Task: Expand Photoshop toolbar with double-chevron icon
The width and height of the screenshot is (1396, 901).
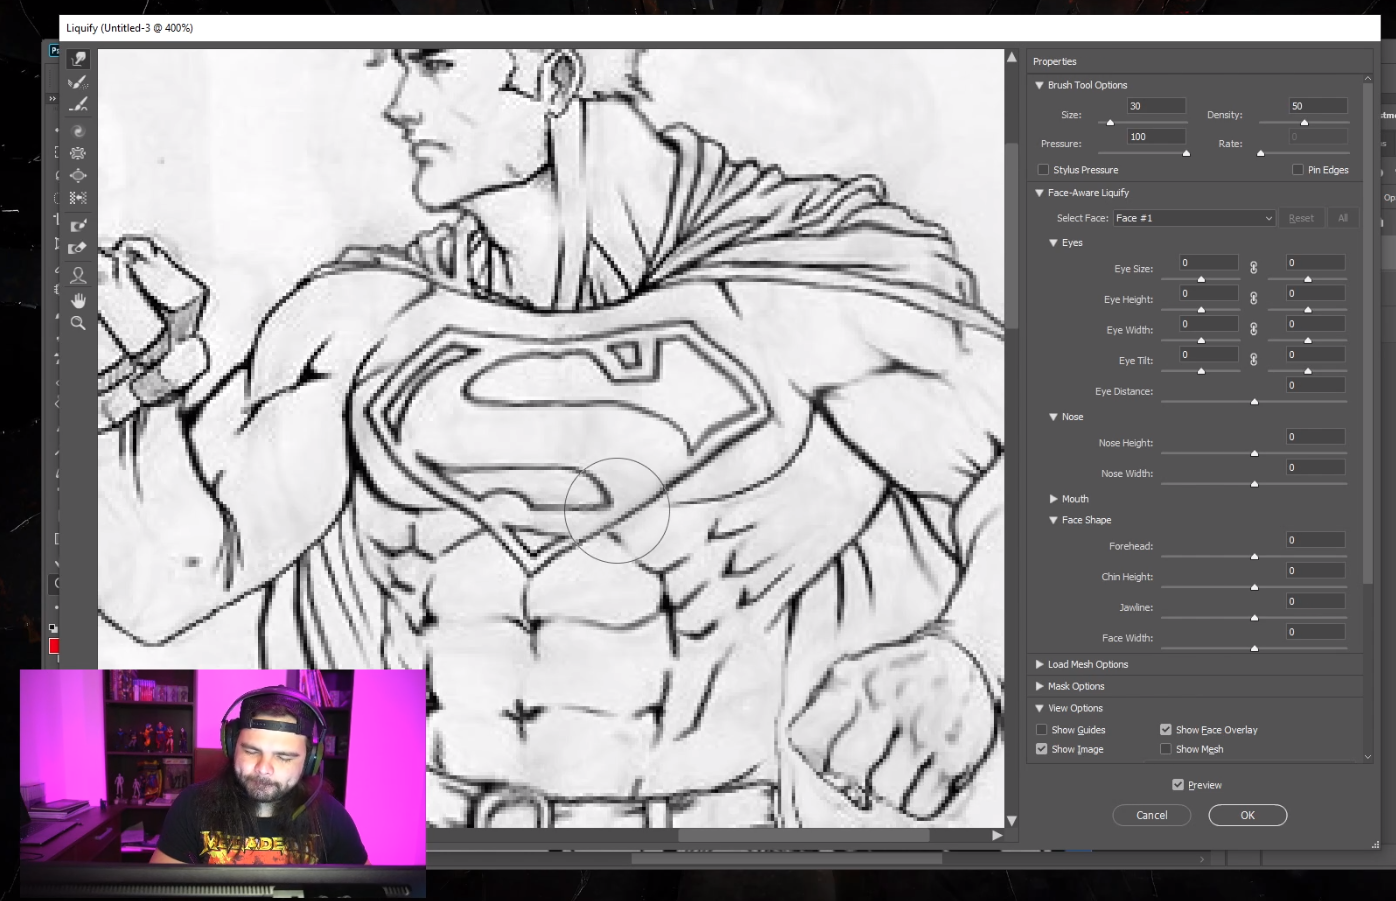Action: pos(52,99)
